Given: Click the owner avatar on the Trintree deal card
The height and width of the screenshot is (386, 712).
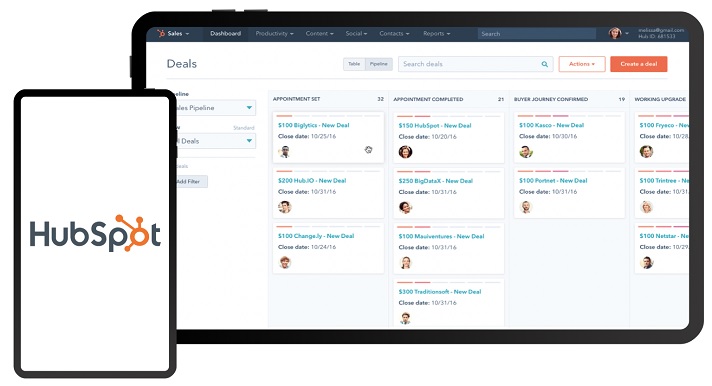Looking at the screenshot, I should (646, 207).
